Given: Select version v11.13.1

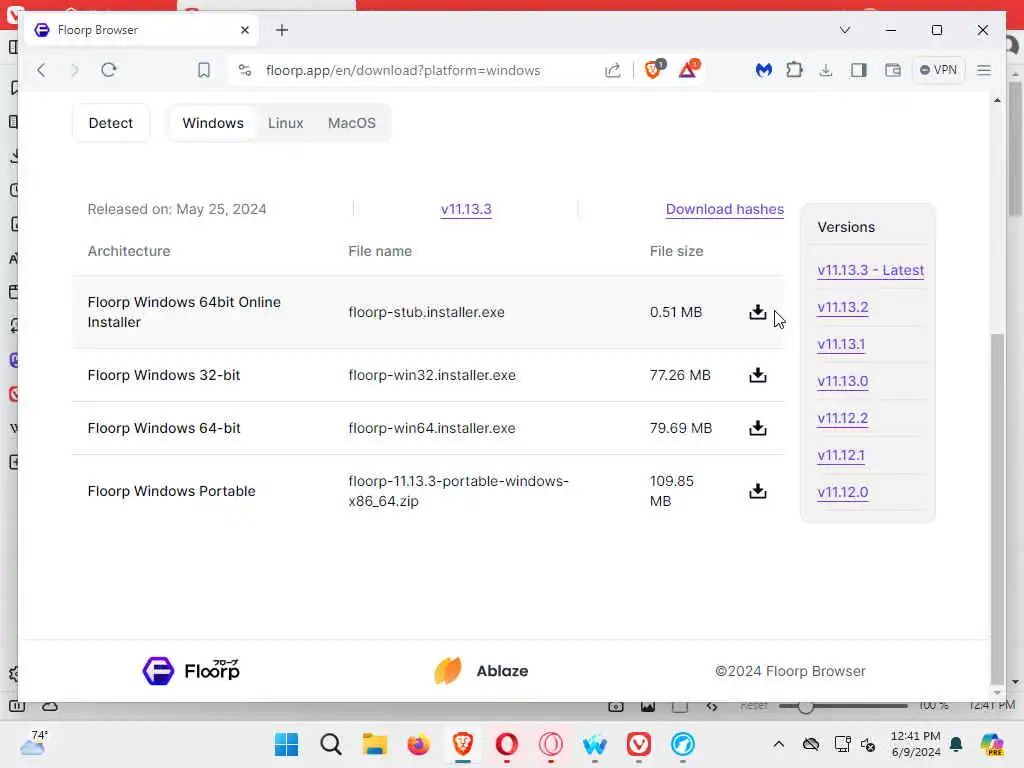Looking at the screenshot, I should tap(841, 344).
